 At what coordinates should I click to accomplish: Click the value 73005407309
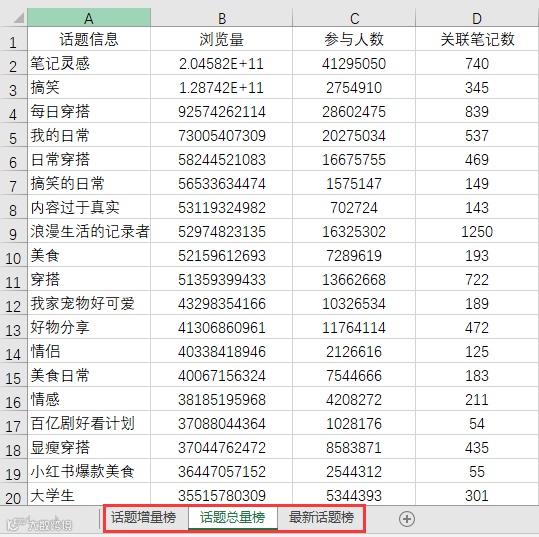(222, 135)
